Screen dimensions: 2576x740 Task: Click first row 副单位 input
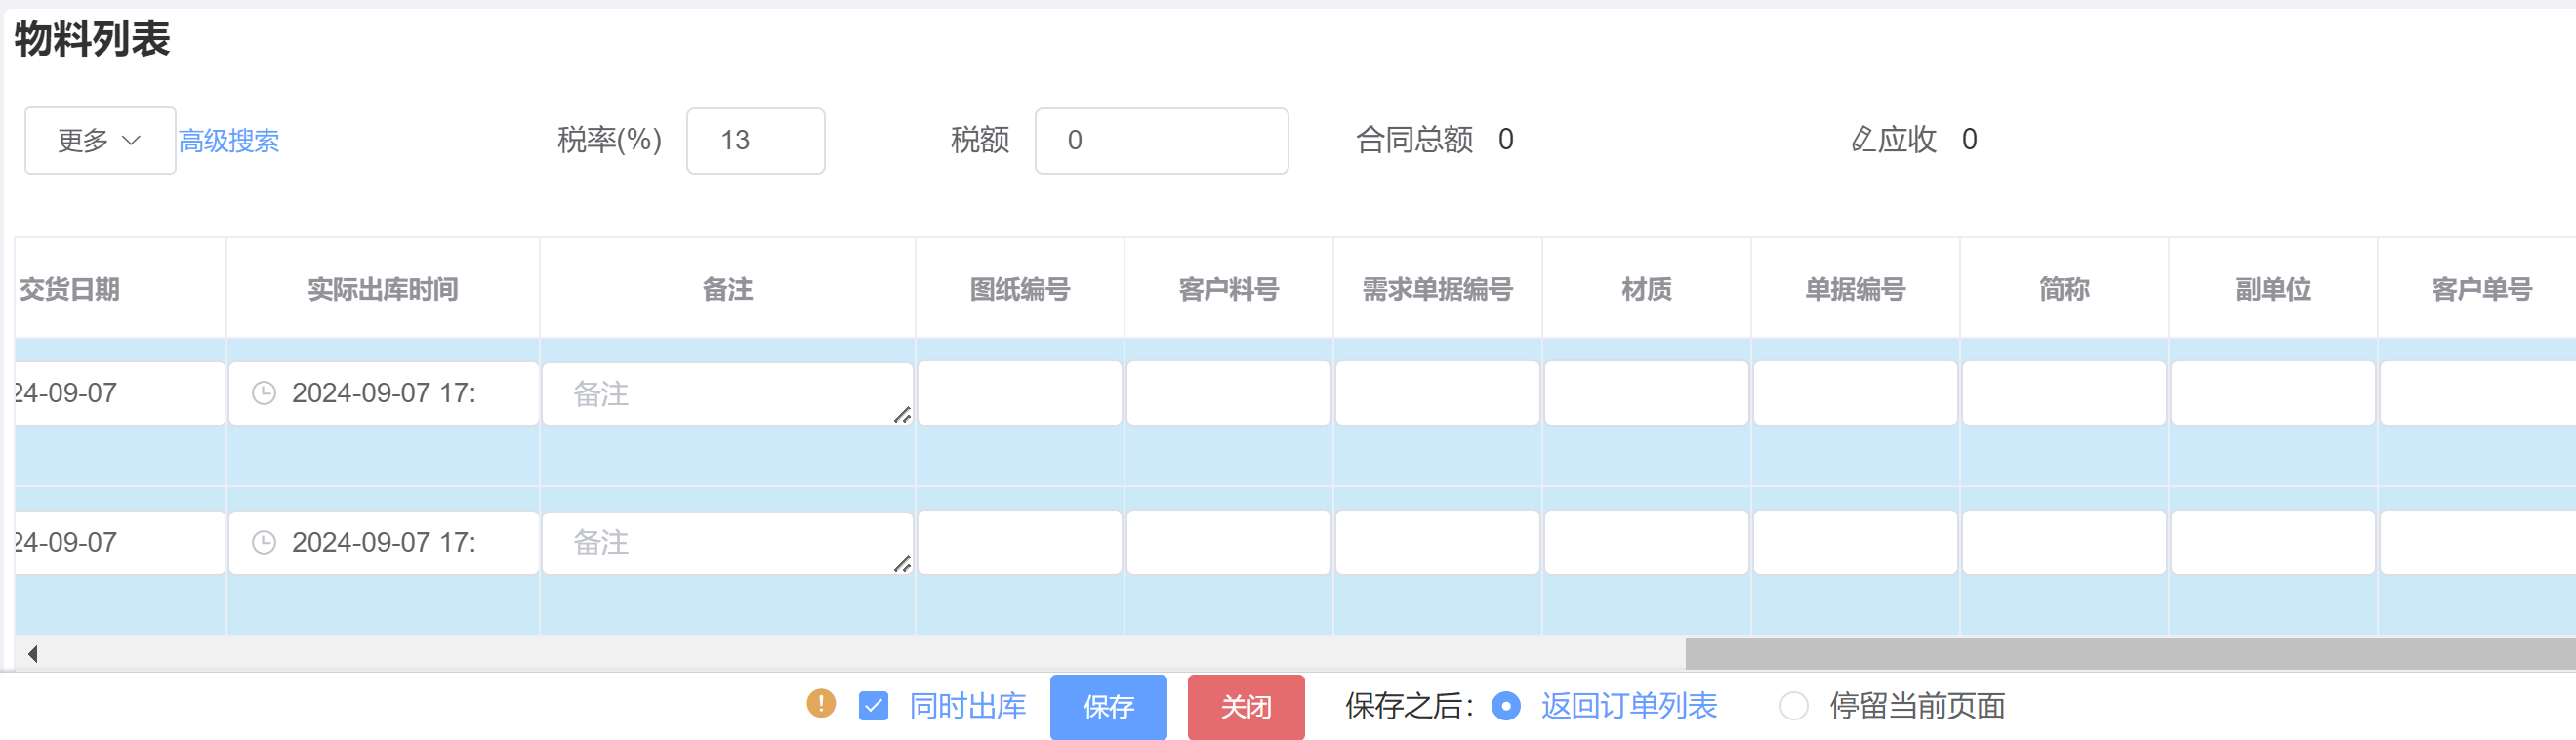coord(2274,393)
